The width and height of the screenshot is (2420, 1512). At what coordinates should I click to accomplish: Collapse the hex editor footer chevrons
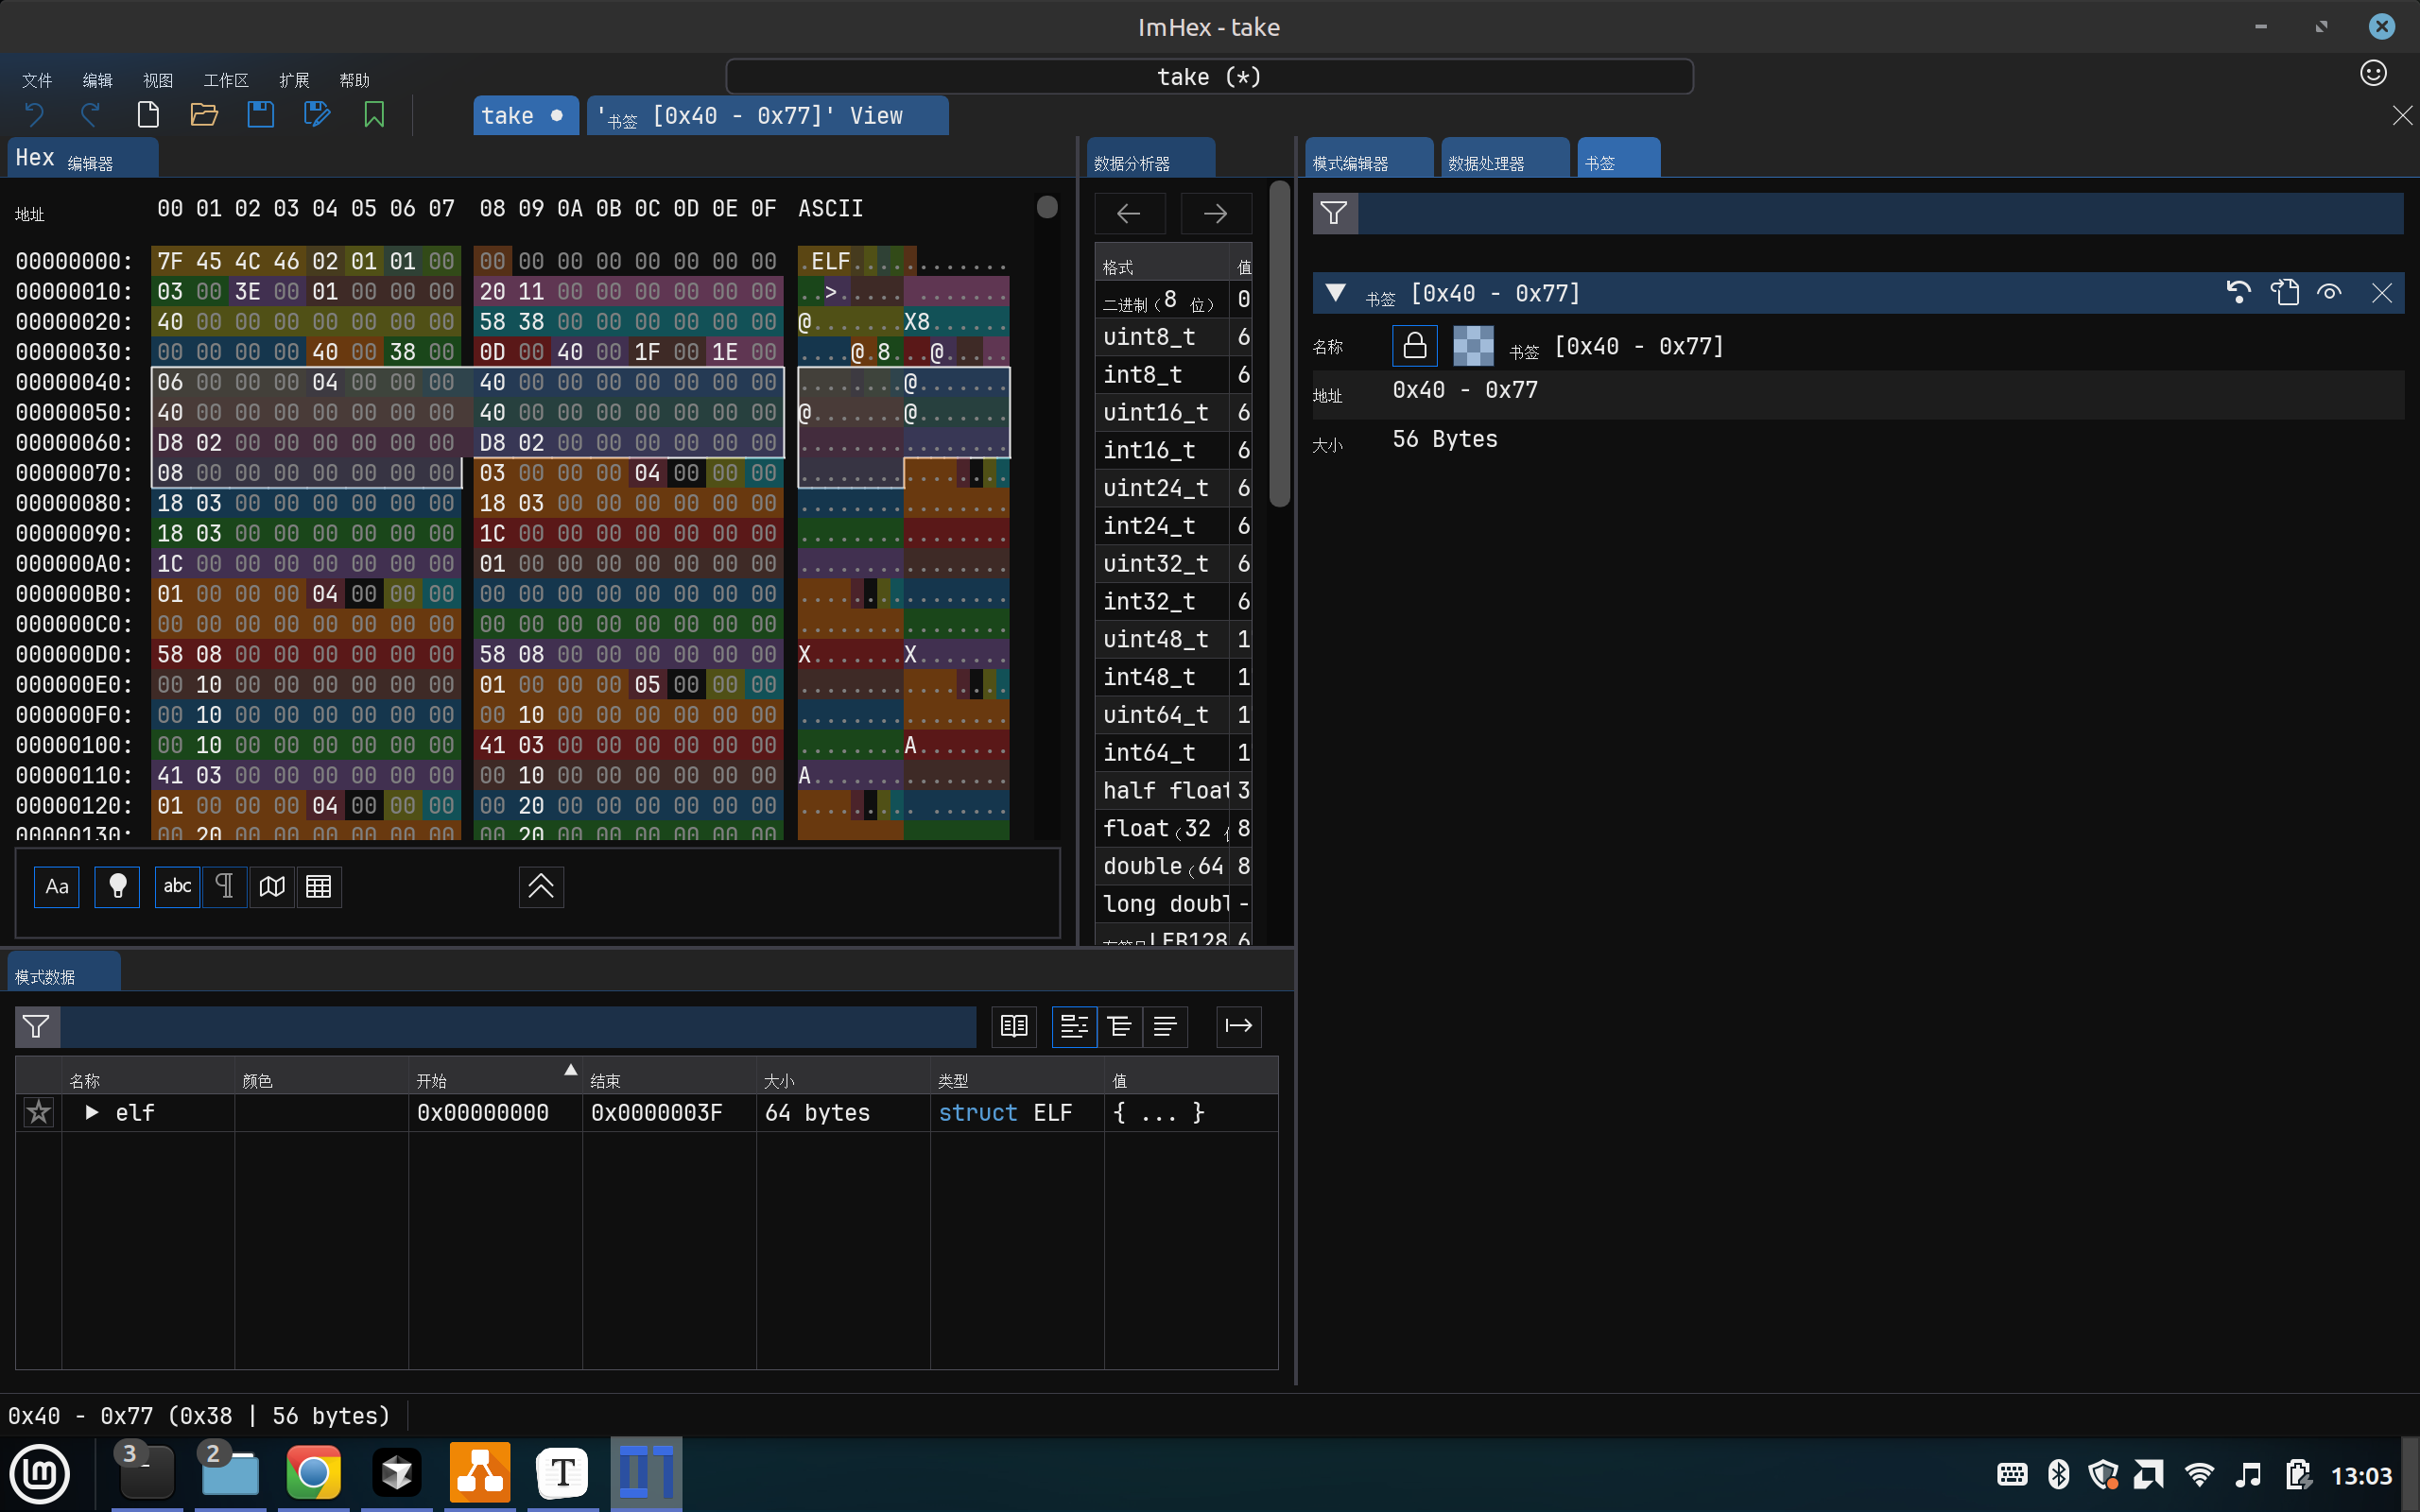pyautogui.click(x=541, y=887)
